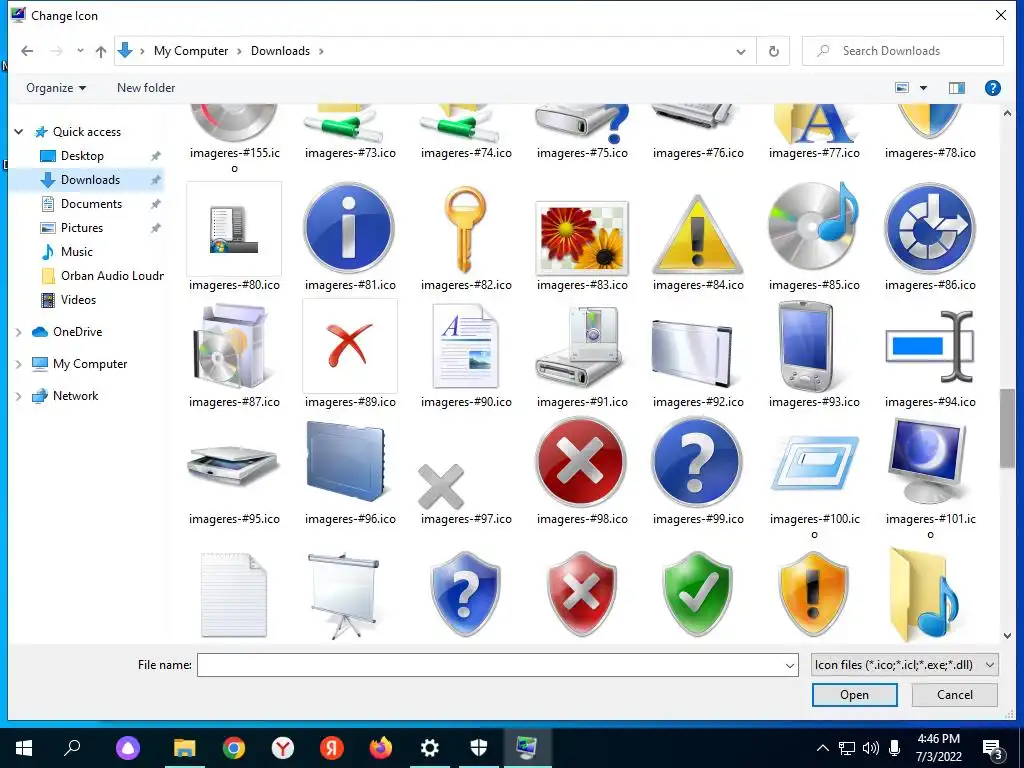The image size is (1024, 768).
Task: Choose the PDA phone icon imageres-#93.ico
Action: [807, 345]
